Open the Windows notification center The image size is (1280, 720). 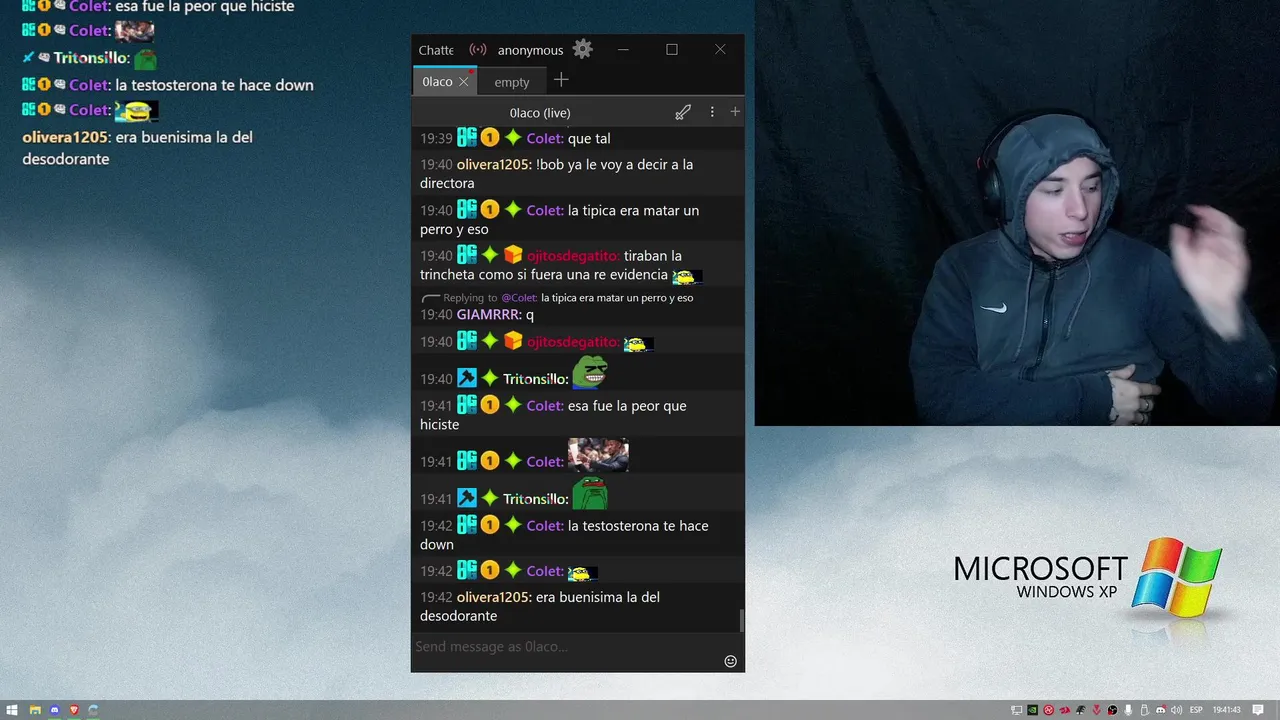coord(1258,710)
